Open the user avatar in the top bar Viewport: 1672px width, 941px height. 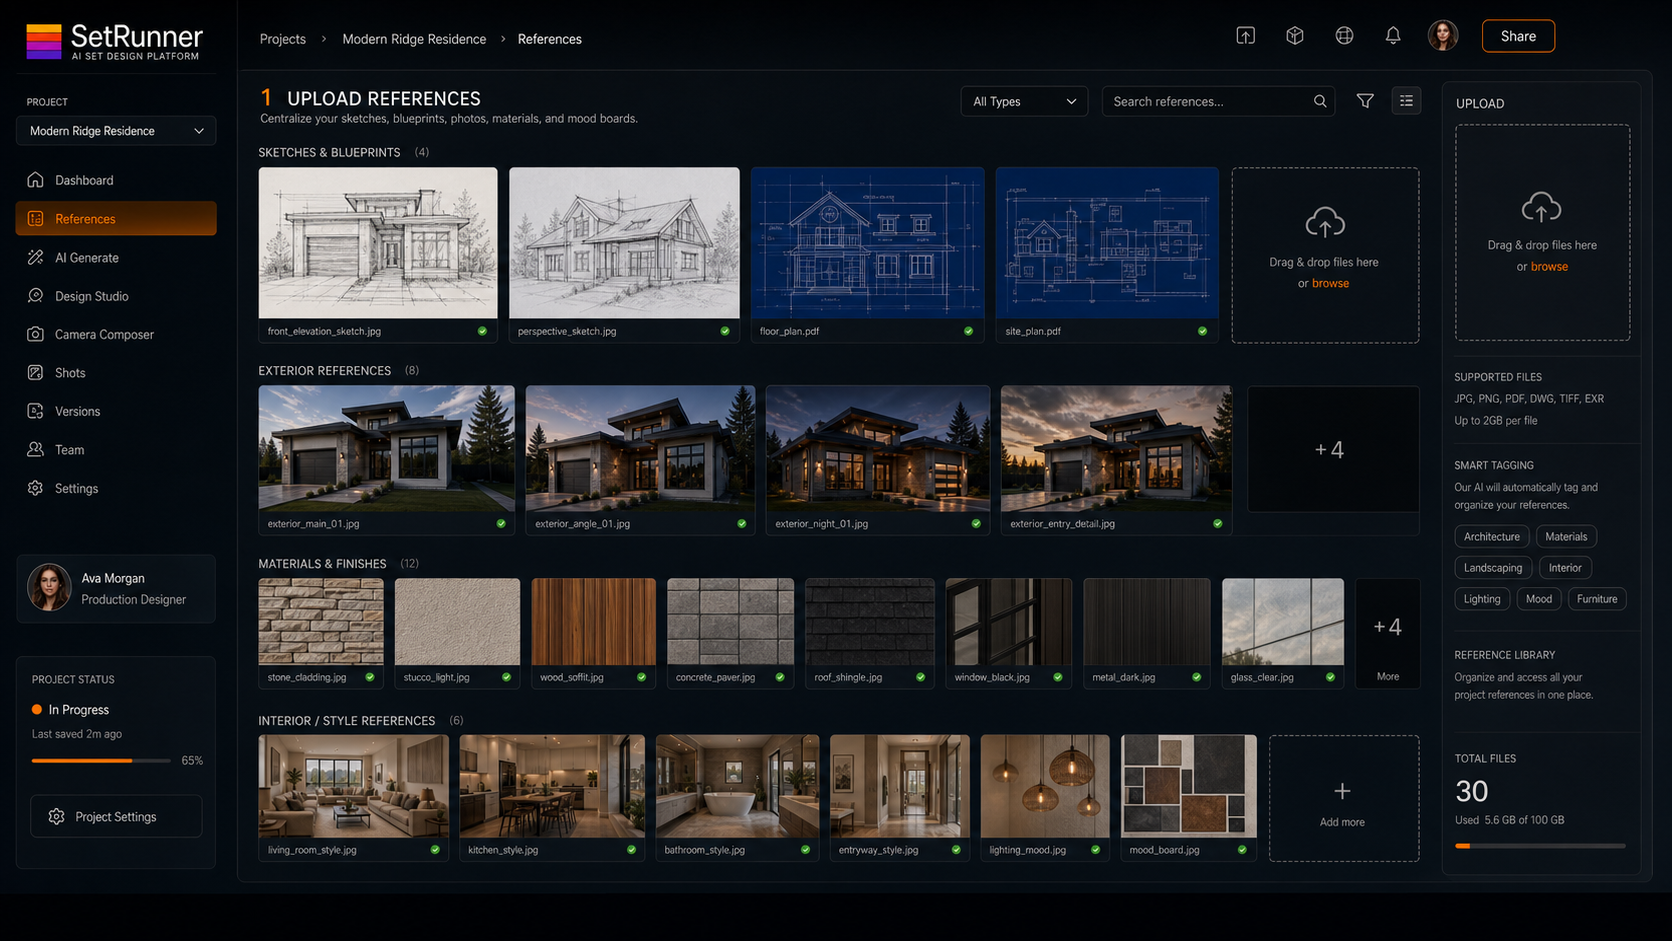pyautogui.click(x=1442, y=36)
